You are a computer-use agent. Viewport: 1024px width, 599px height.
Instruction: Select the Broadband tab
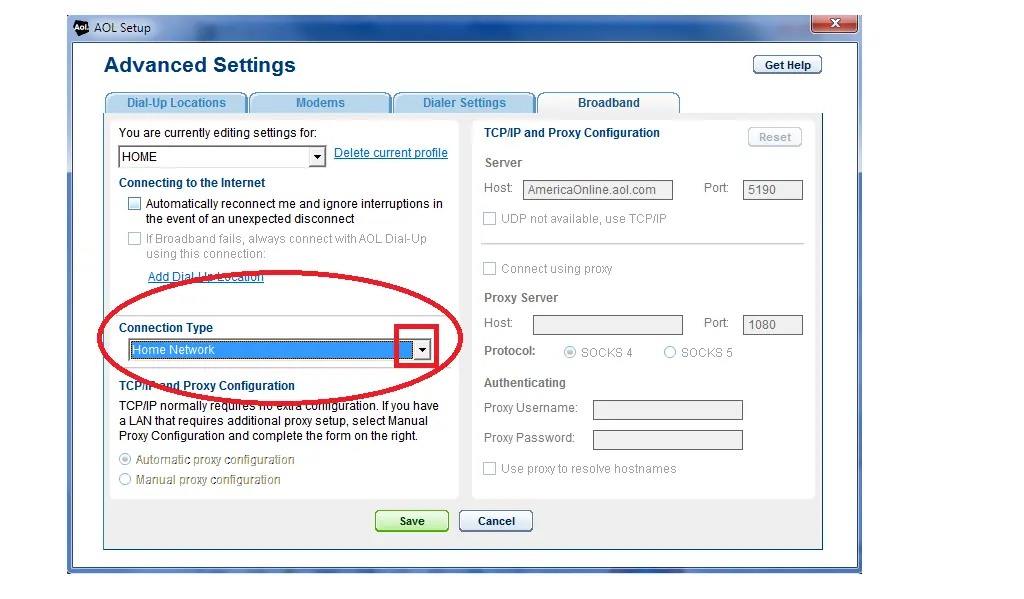pos(609,103)
